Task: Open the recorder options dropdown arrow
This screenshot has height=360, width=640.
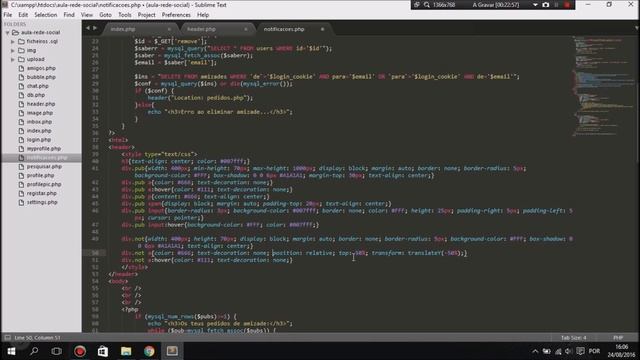Action: (535, 5)
